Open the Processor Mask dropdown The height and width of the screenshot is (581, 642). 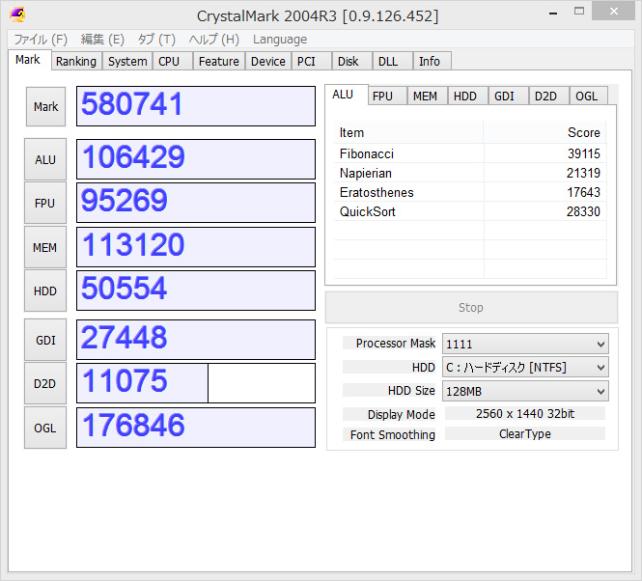tap(525, 343)
